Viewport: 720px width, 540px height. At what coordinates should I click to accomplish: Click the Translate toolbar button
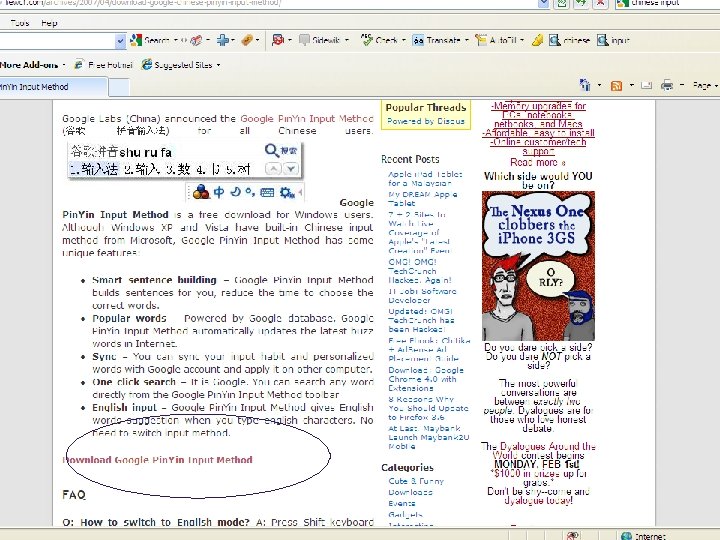[436, 40]
